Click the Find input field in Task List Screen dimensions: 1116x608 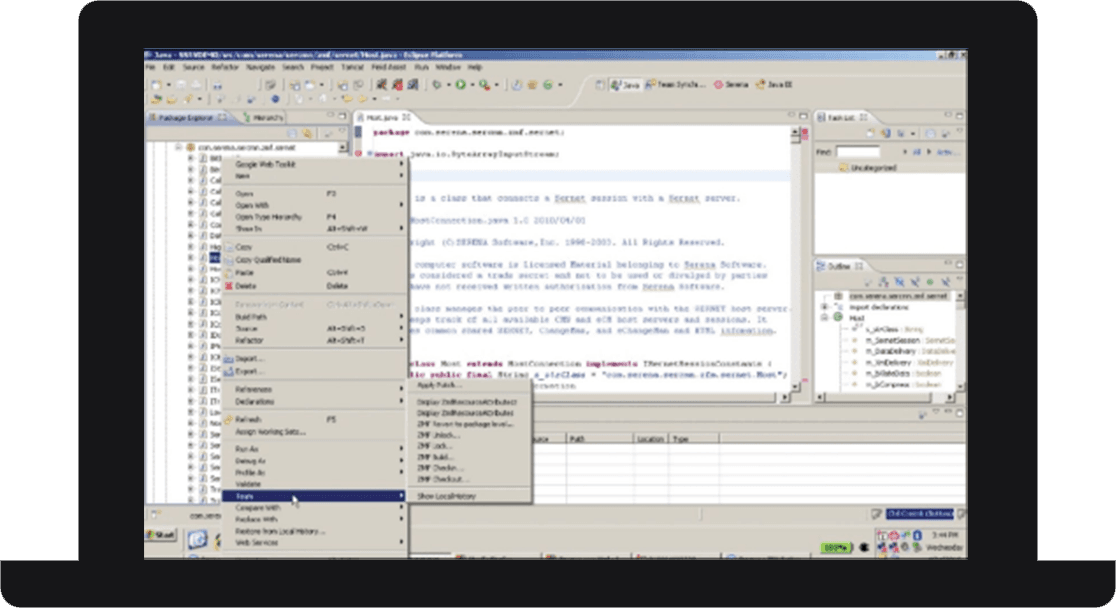click(x=857, y=152)
